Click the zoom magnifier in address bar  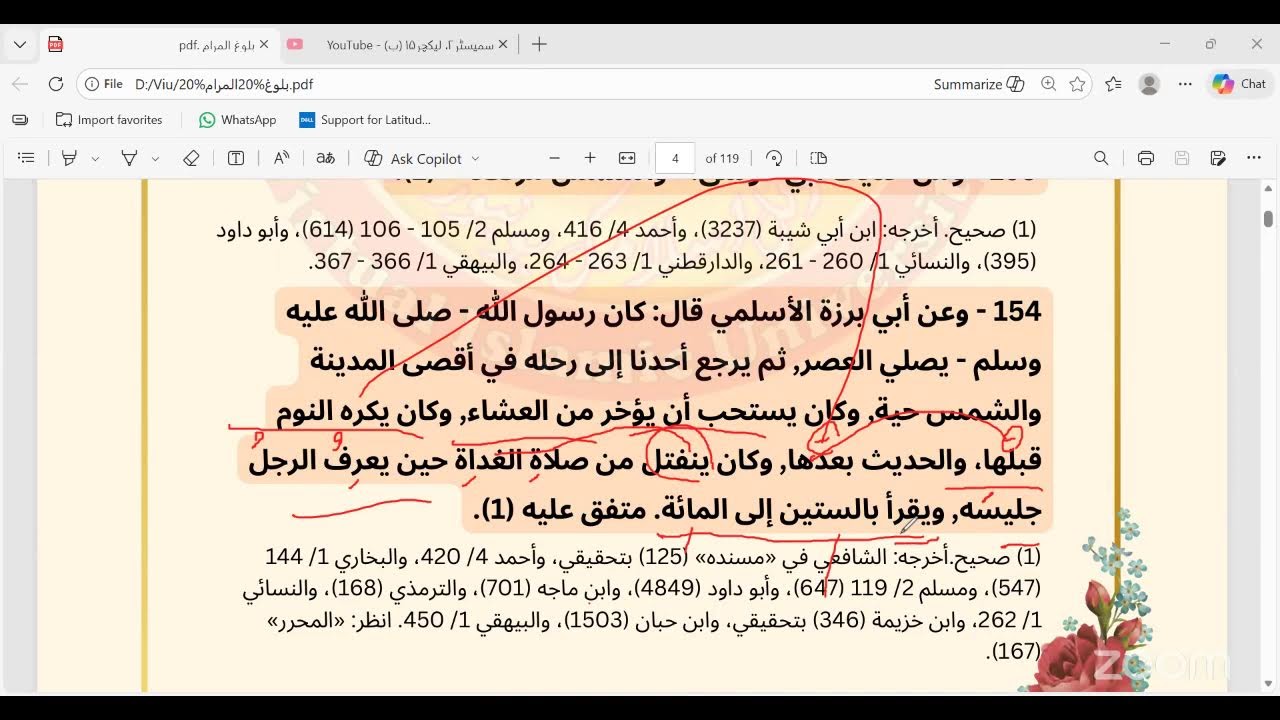click(x=1048, y=84)
